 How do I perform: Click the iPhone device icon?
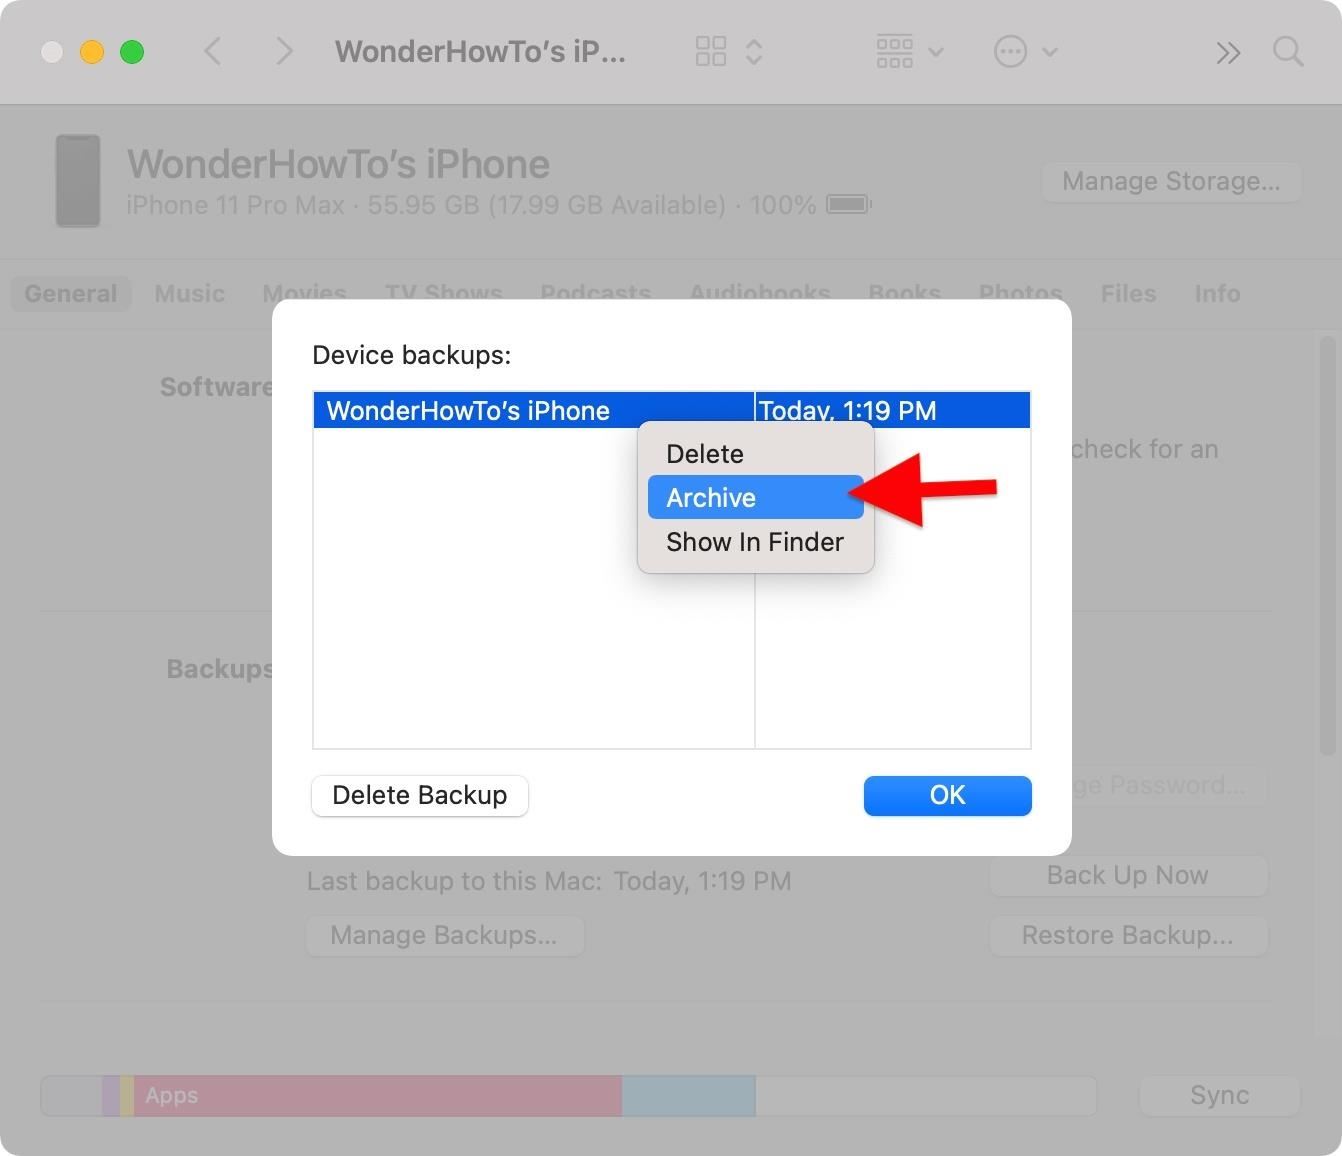(x=77, y=181)
